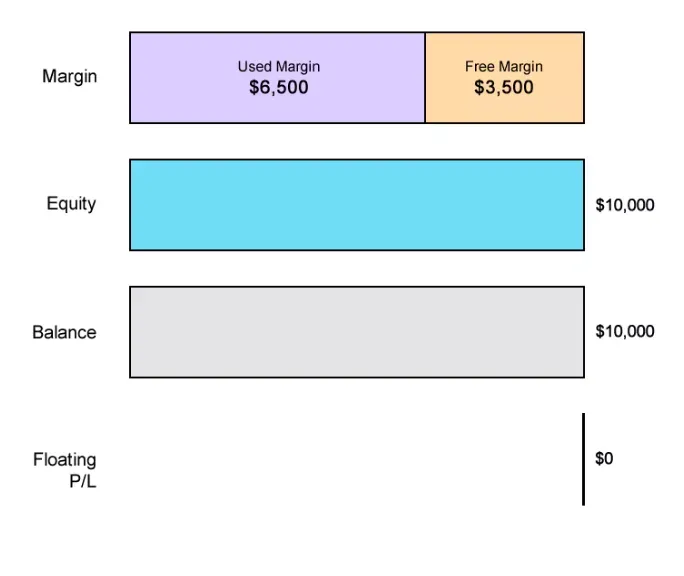Click the black Floating P/L vertical line
Image resolution: width=684 pixels, height=576 pixels.
583,459
